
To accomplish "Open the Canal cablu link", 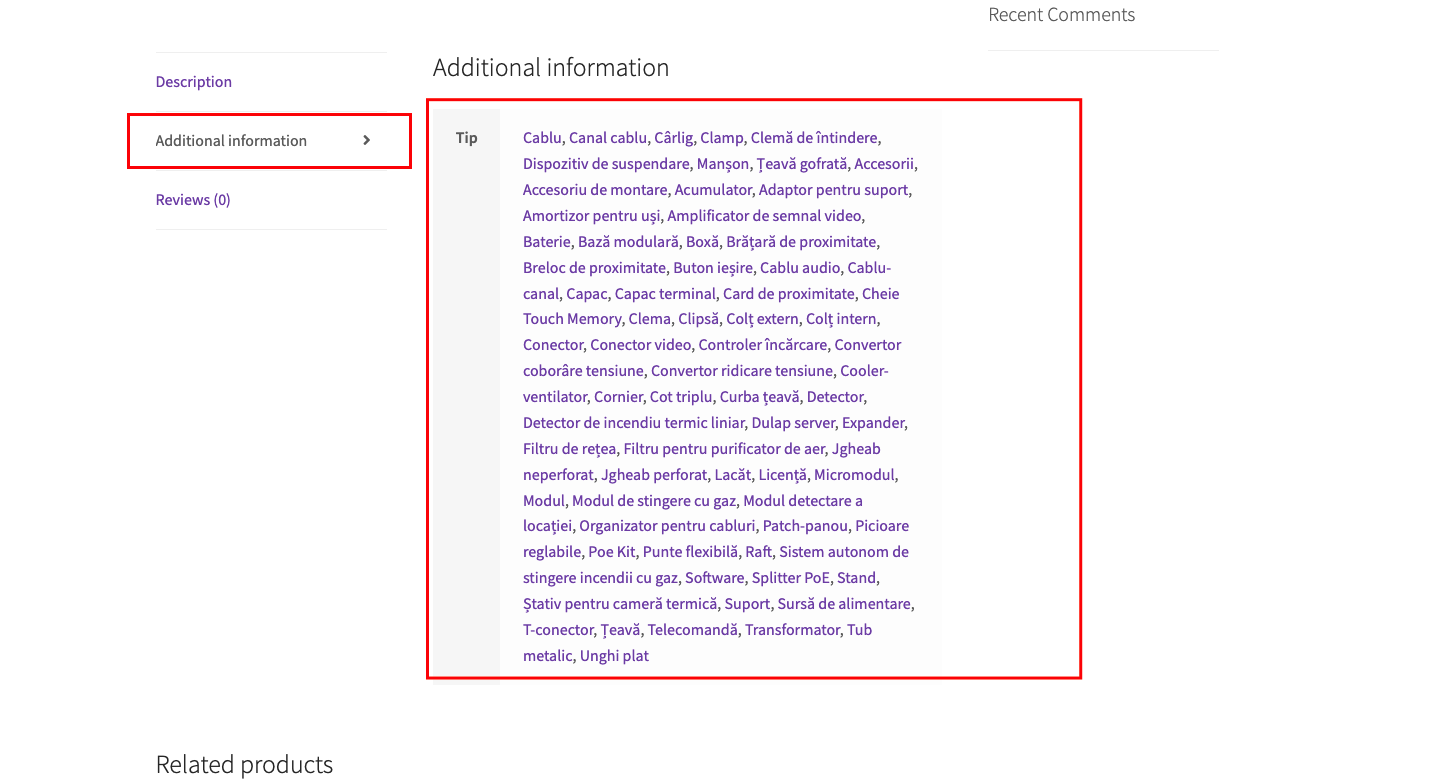I will tap(608, 138).
